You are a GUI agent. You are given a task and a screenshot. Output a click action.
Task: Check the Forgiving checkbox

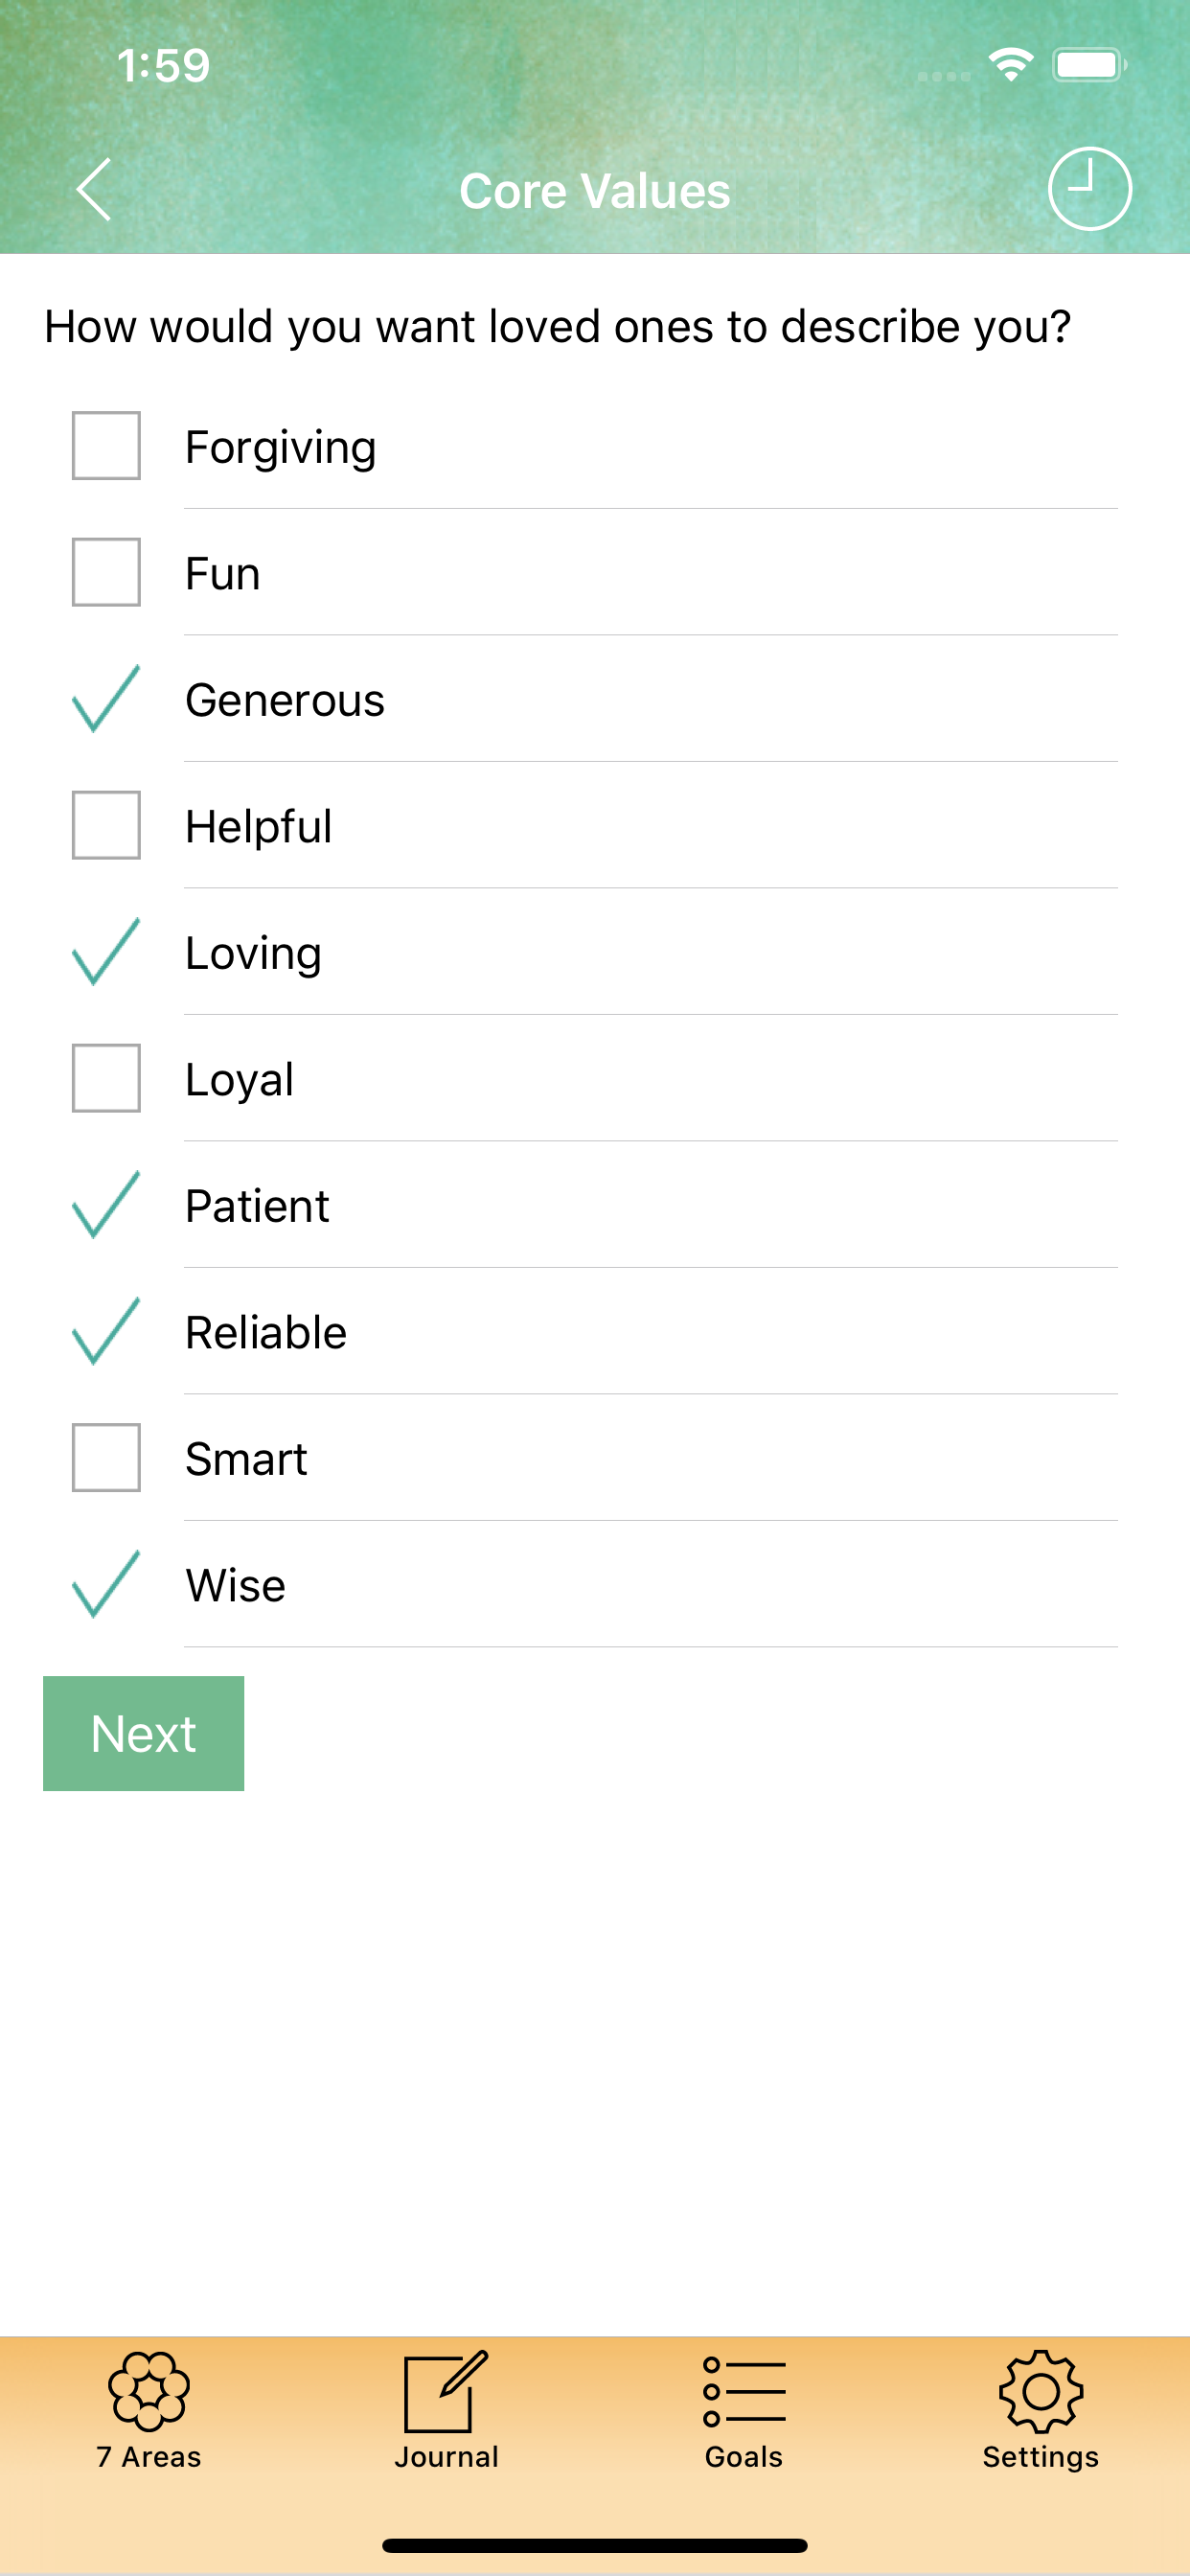pos(105,446)
